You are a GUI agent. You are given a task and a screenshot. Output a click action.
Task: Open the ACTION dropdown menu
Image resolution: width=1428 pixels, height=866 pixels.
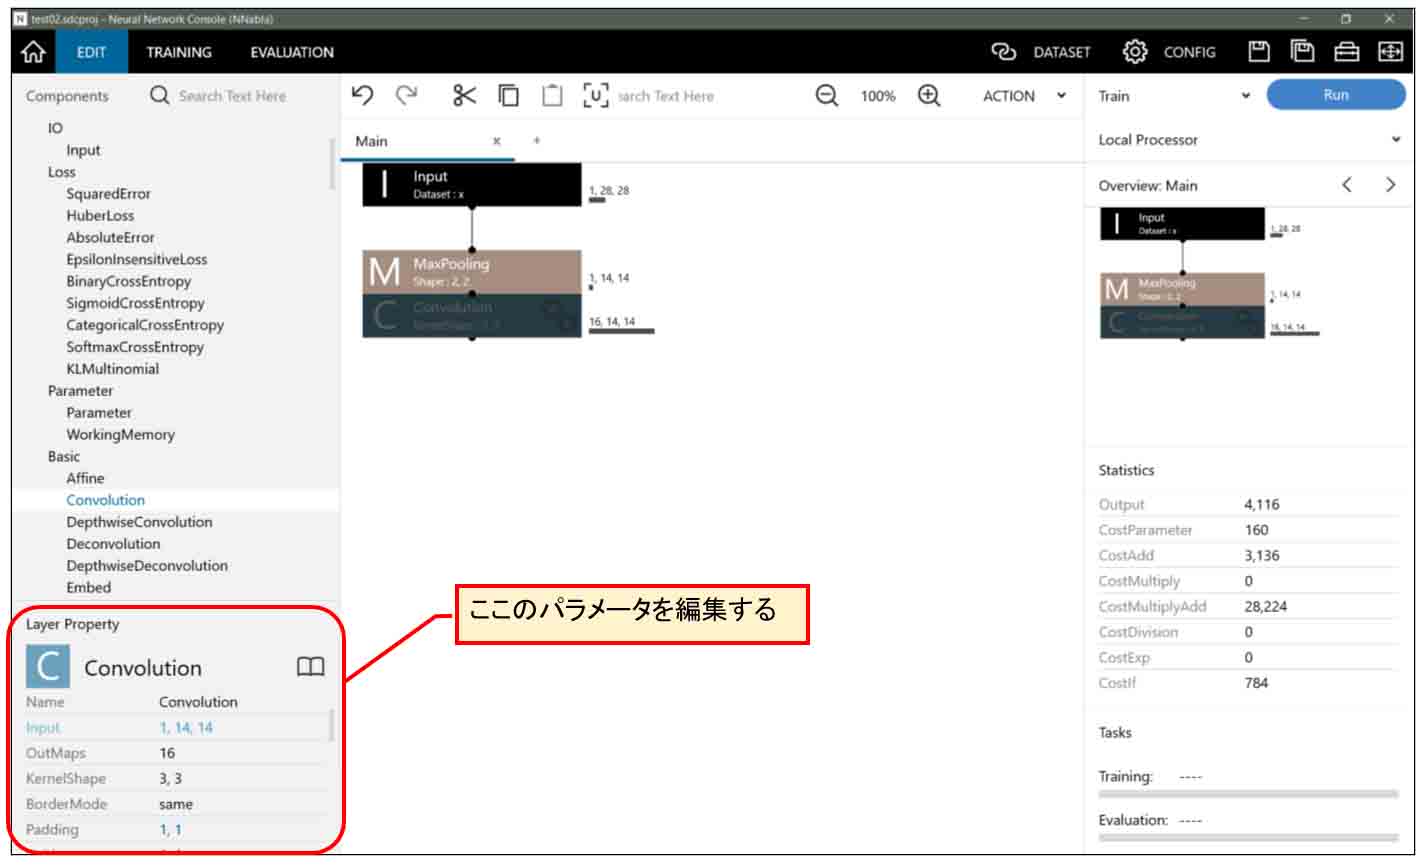click(1024, 96)
